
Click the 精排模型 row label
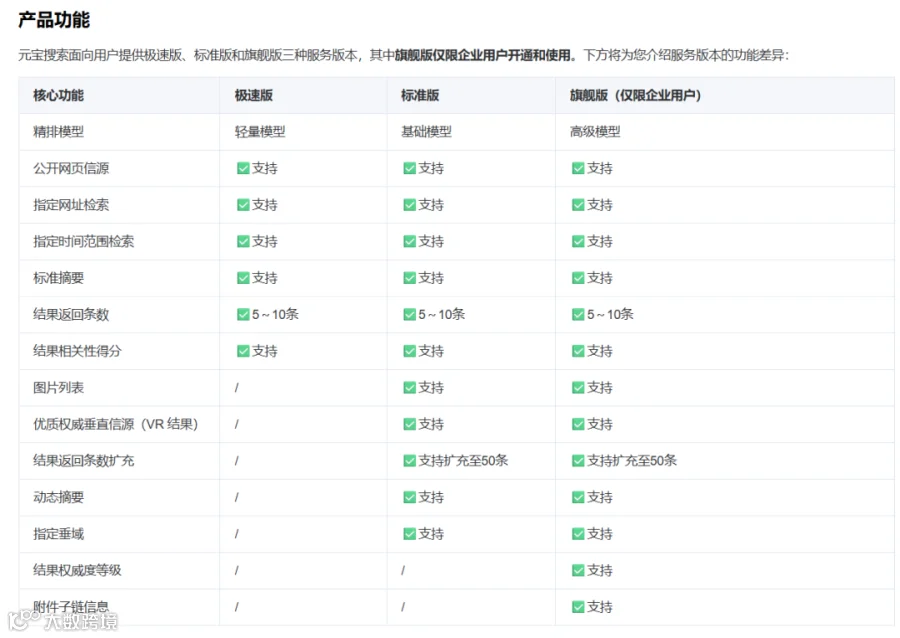coord(59,132)
